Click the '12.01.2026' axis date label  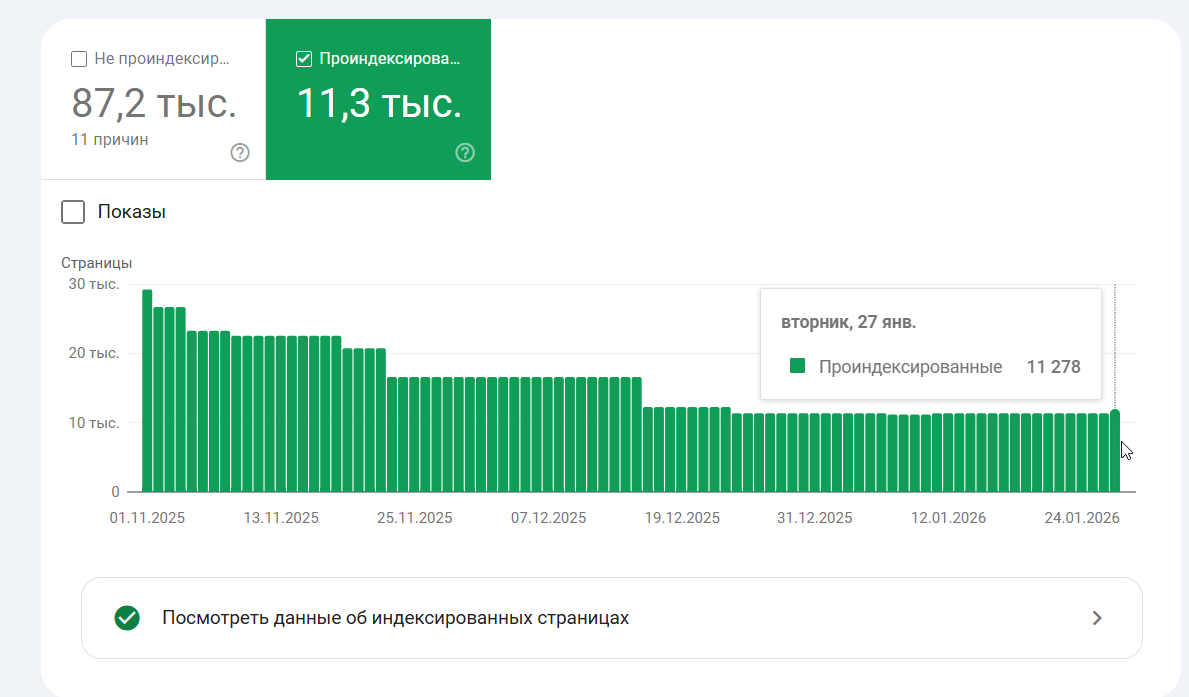coord(949,518)
